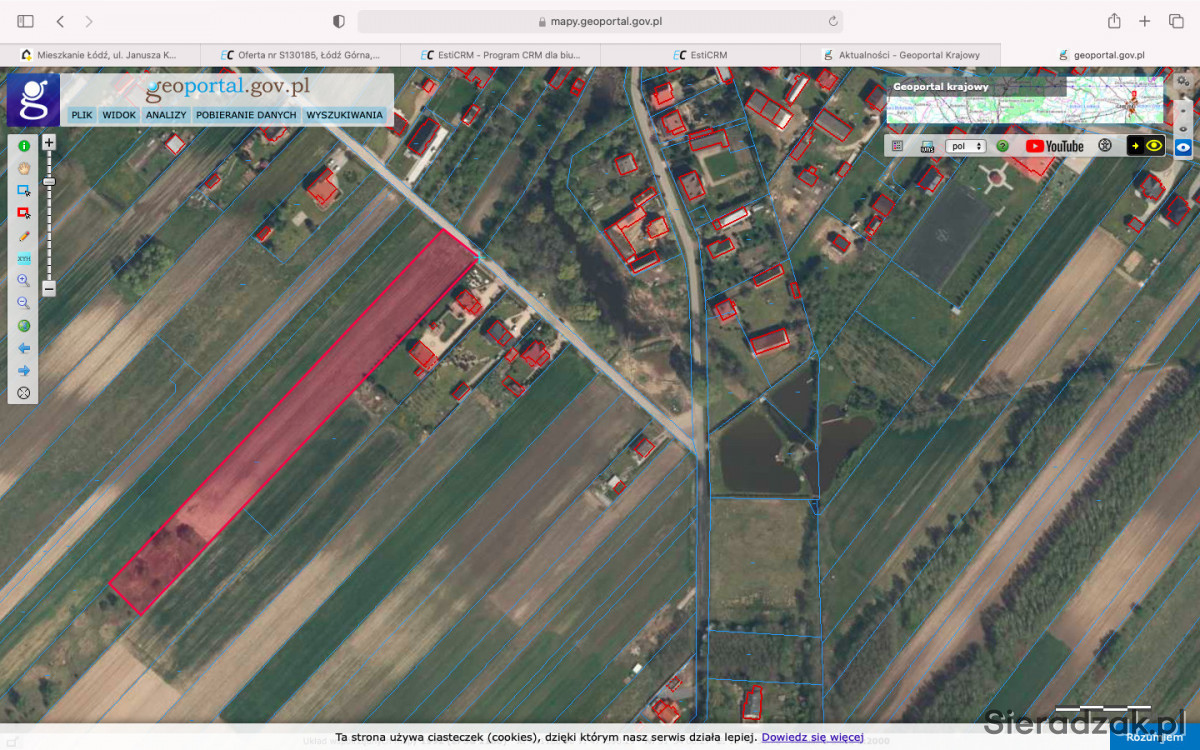Select the hand pan tool

coord(24,168)
